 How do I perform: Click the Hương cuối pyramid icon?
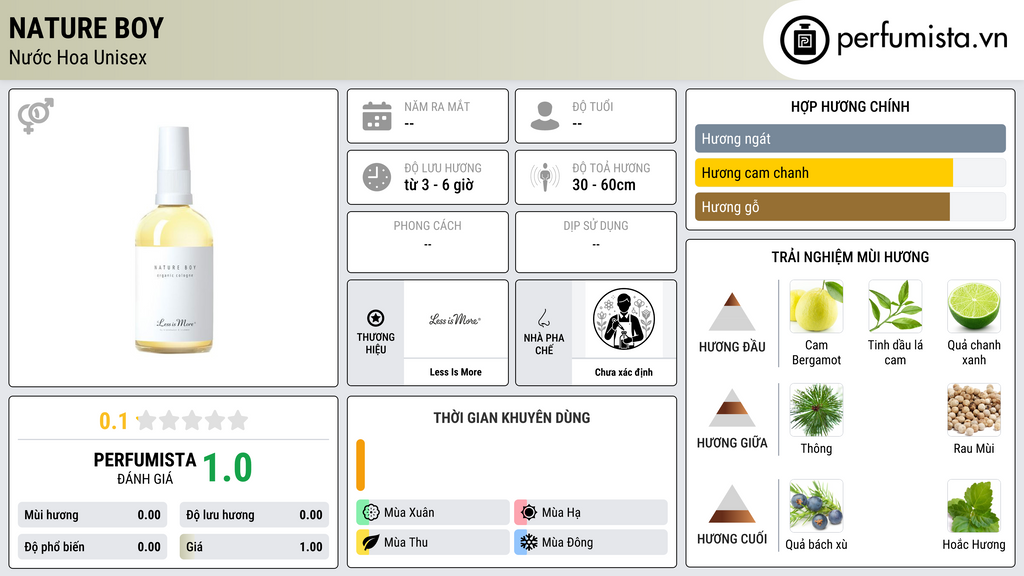pos(732,504)
